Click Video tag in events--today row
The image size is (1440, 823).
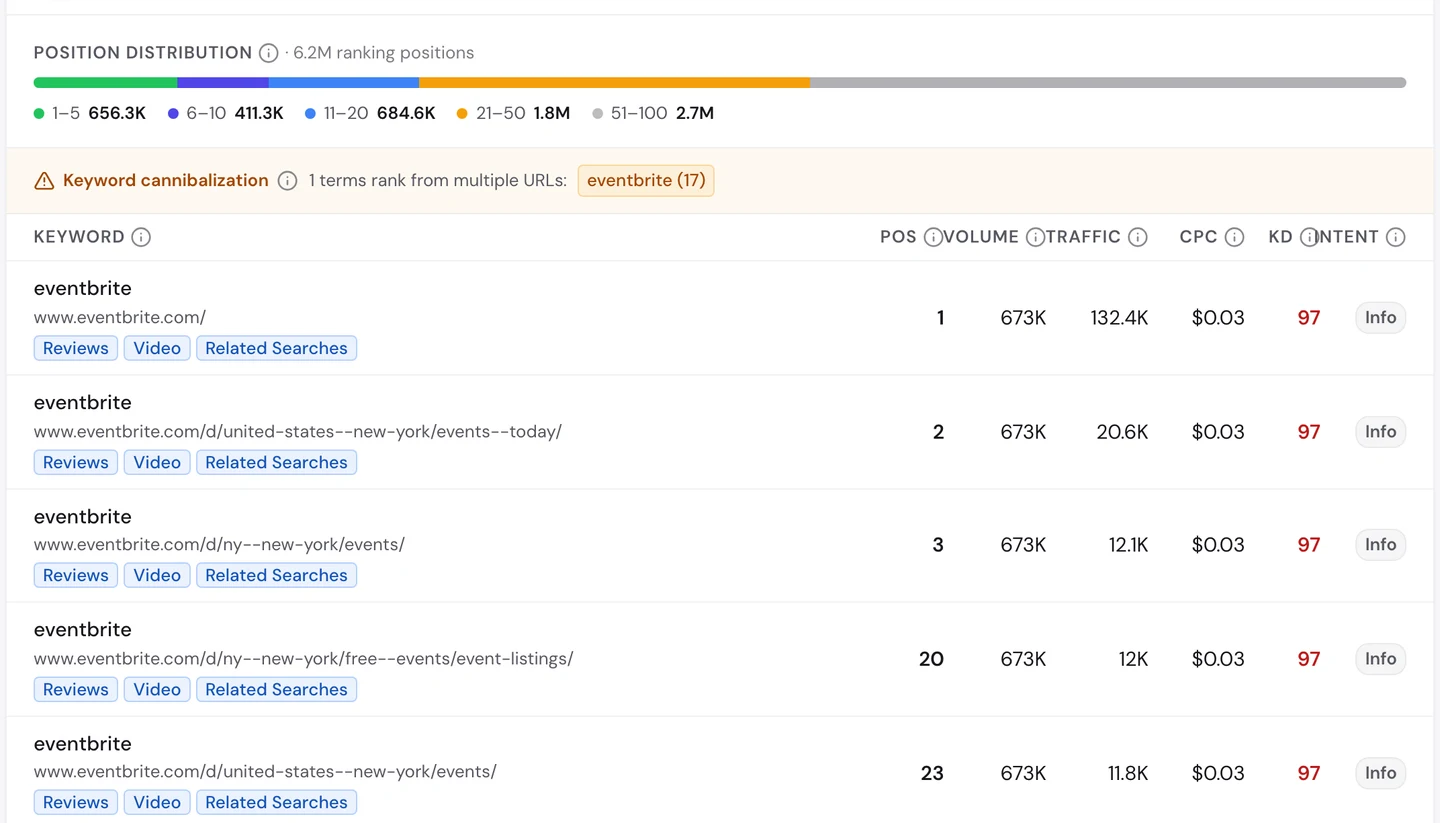click(157, 462)
